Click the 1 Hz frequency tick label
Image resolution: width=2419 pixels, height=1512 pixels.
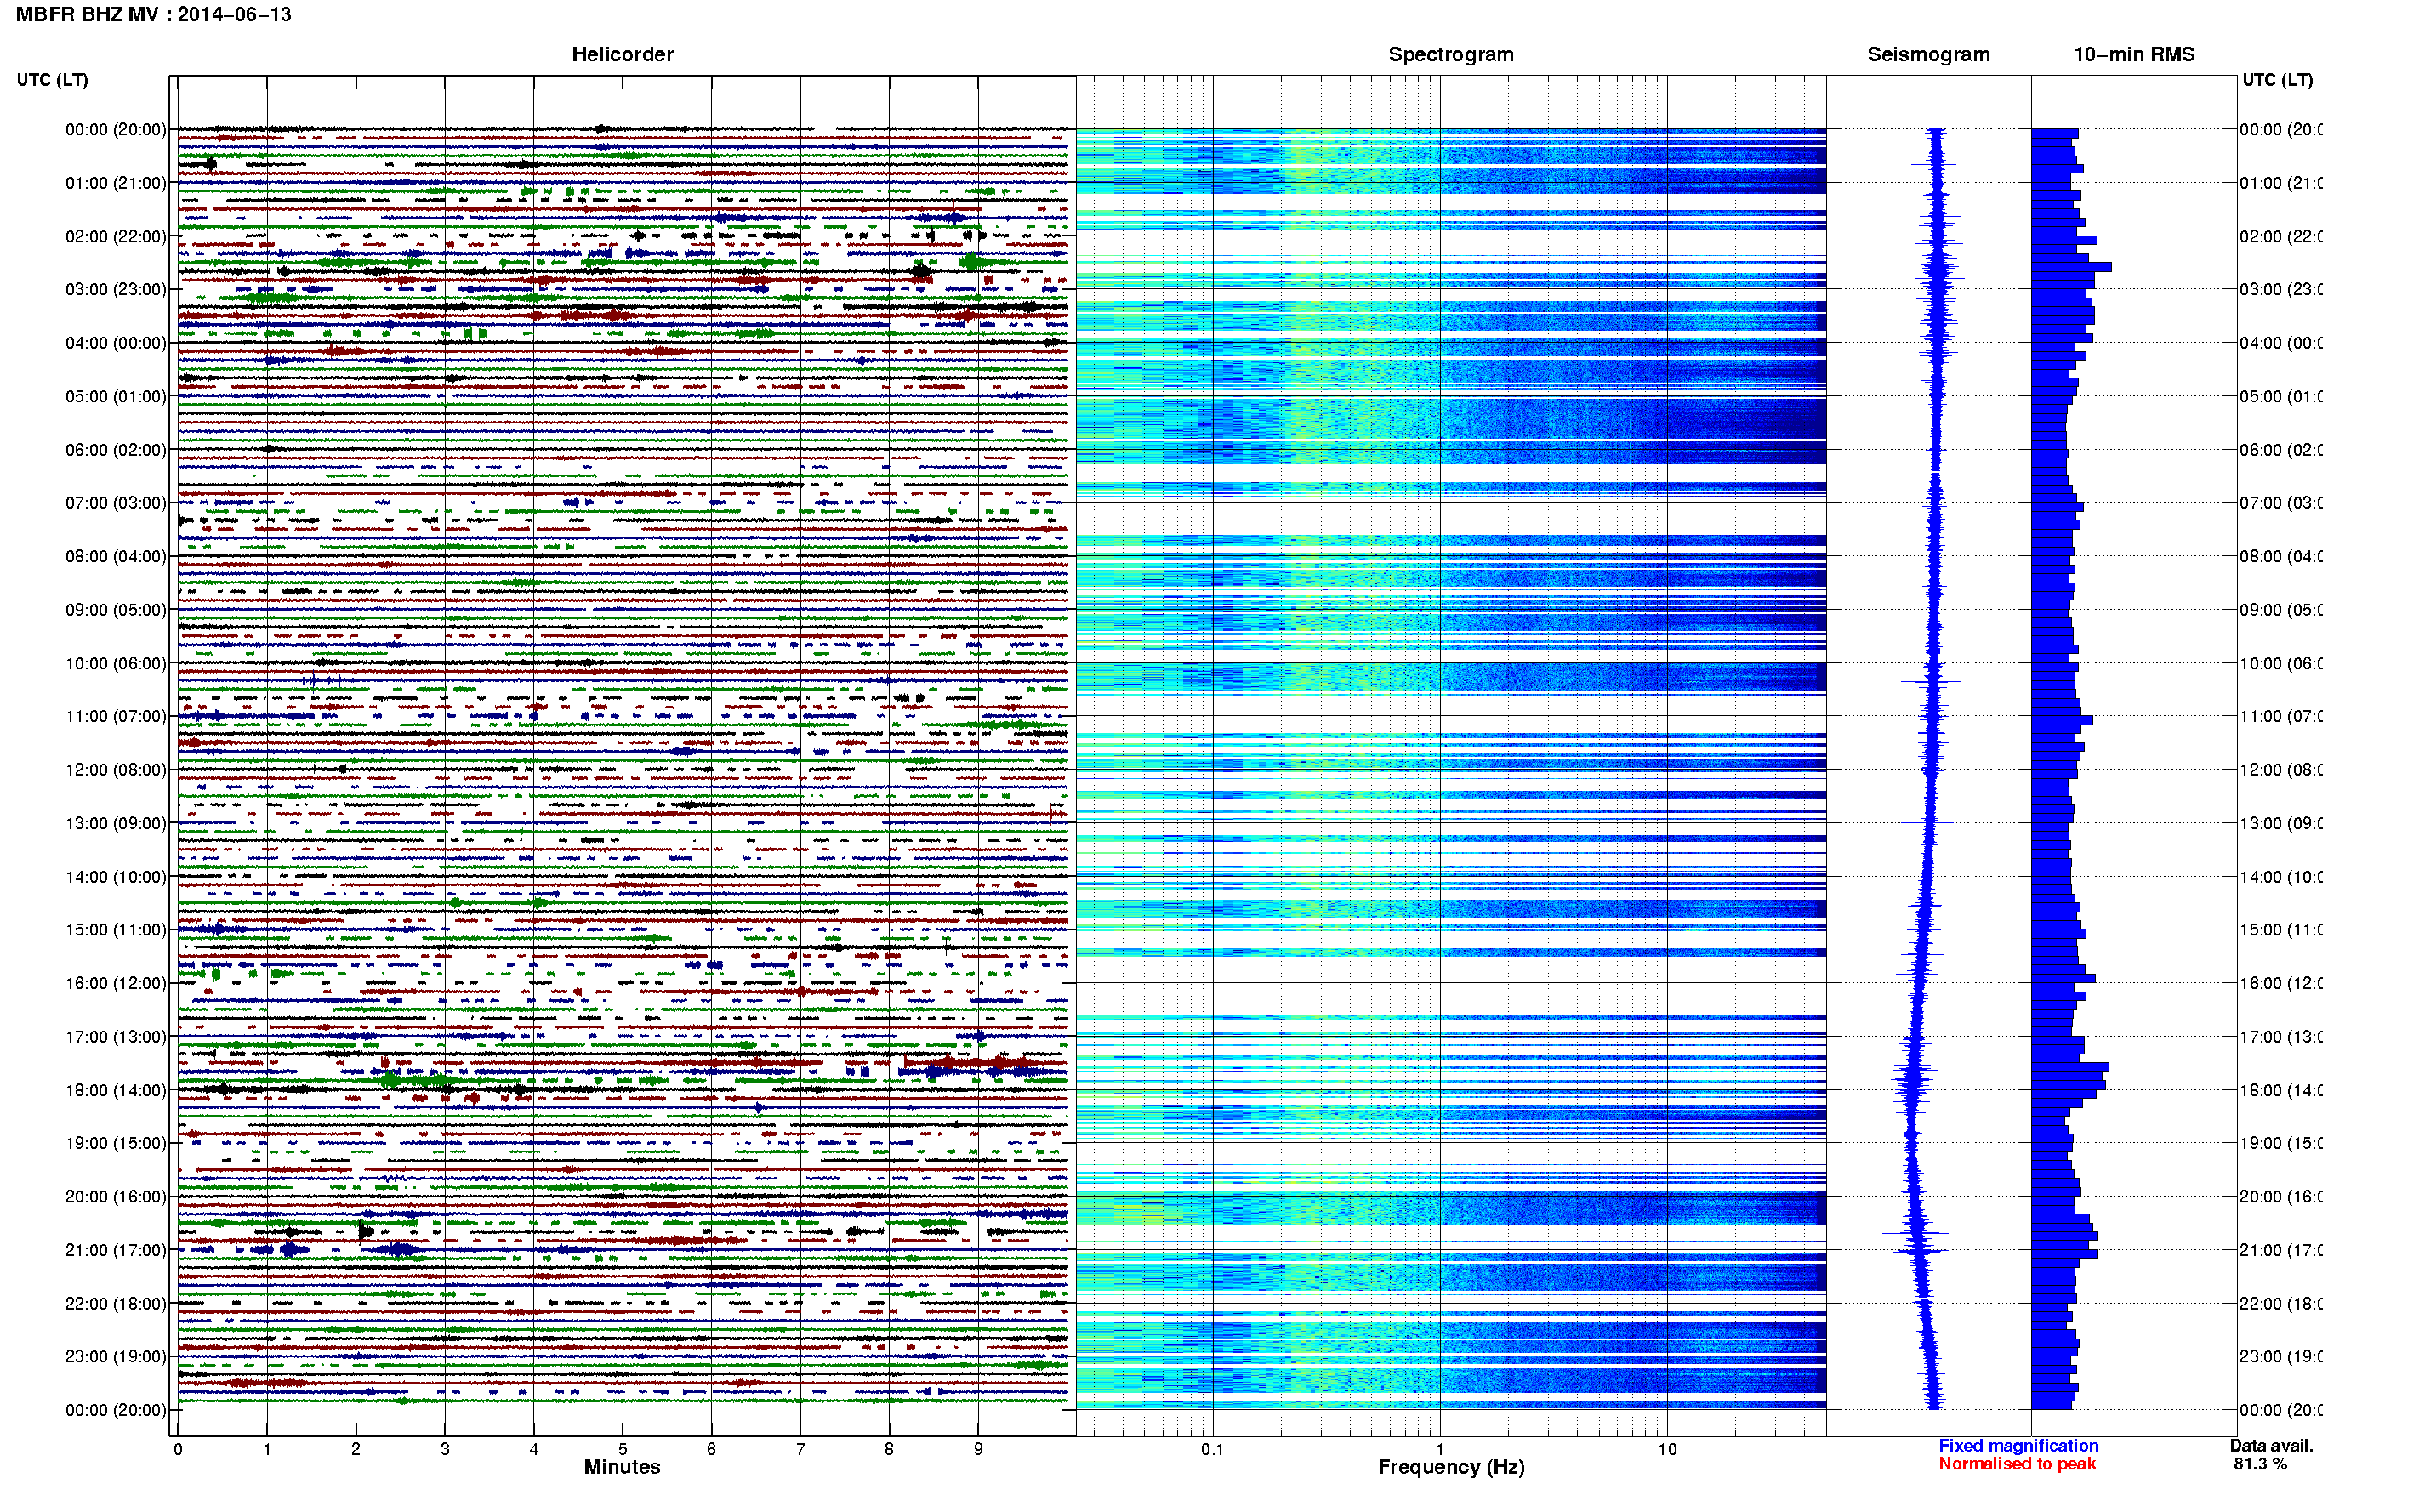pos(1440,1449)
